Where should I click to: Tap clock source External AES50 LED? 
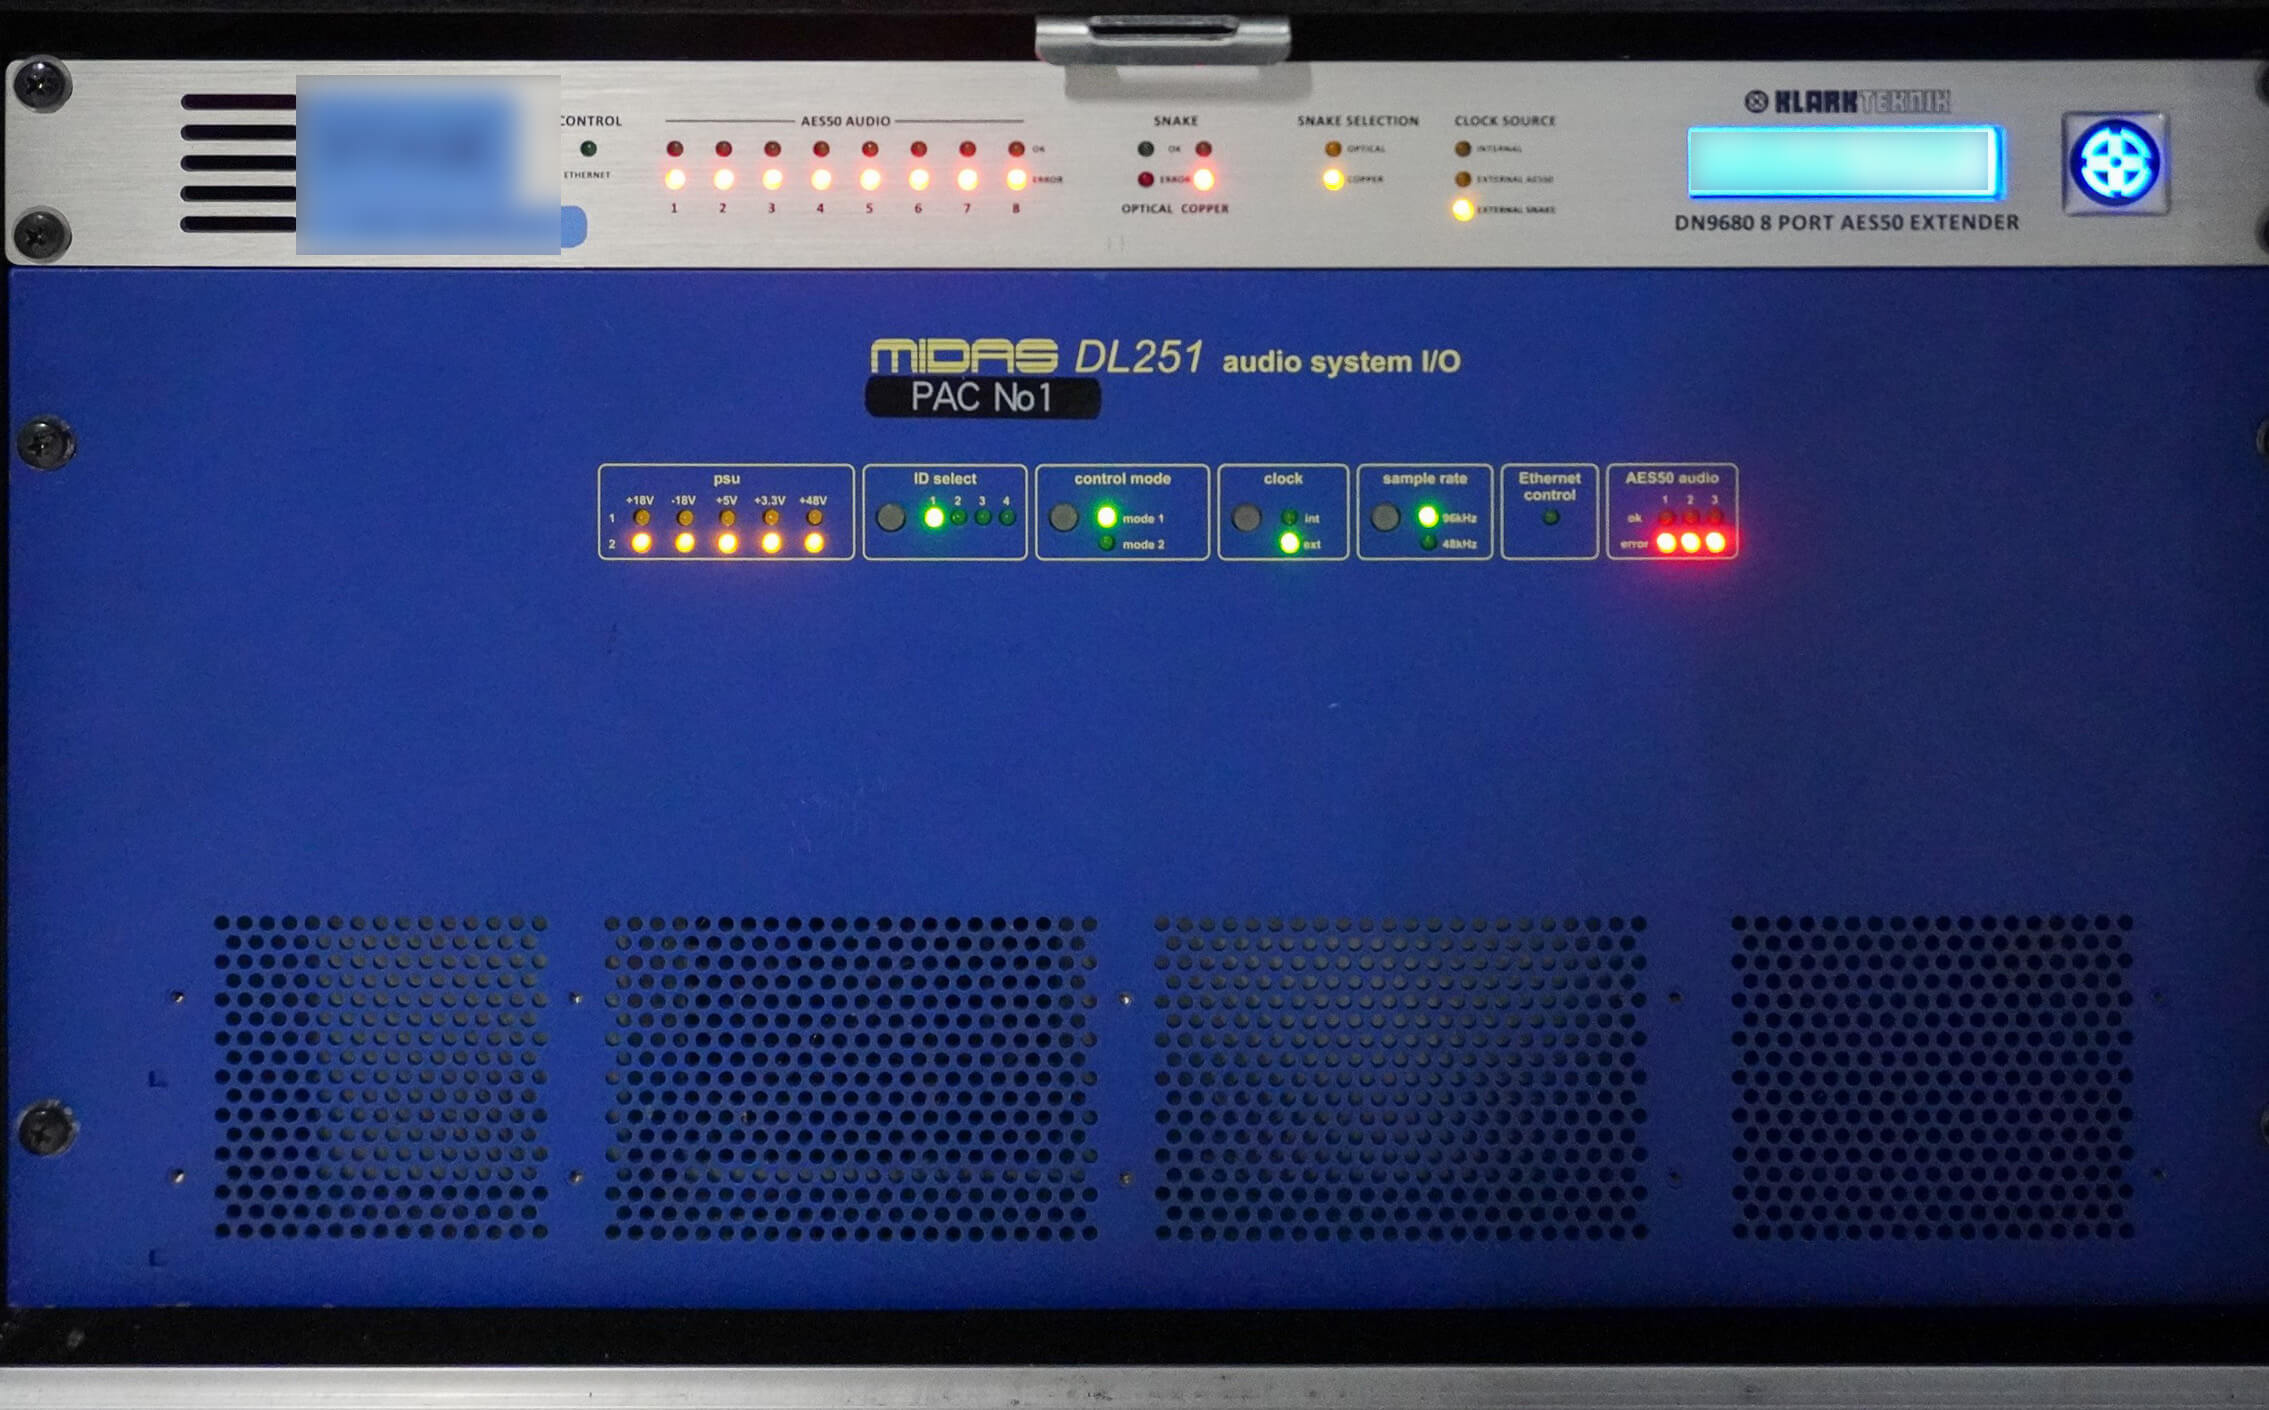point(1463,180)
